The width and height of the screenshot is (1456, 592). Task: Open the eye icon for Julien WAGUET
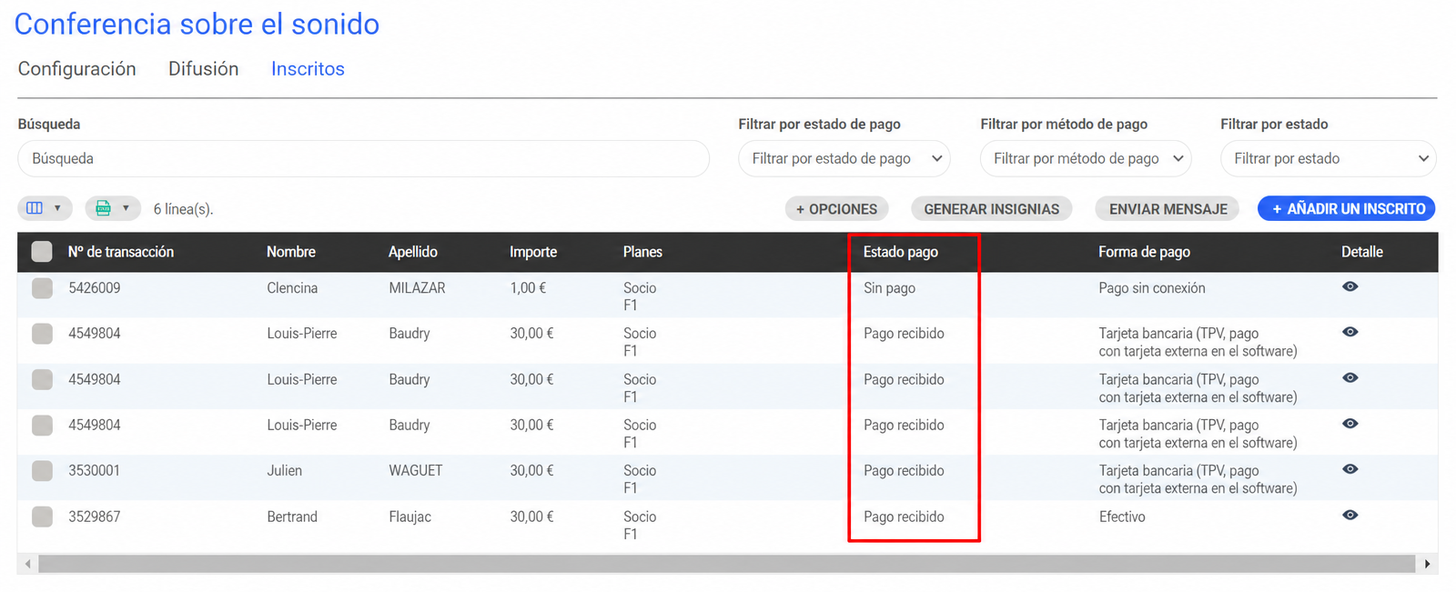point(1350,469)
